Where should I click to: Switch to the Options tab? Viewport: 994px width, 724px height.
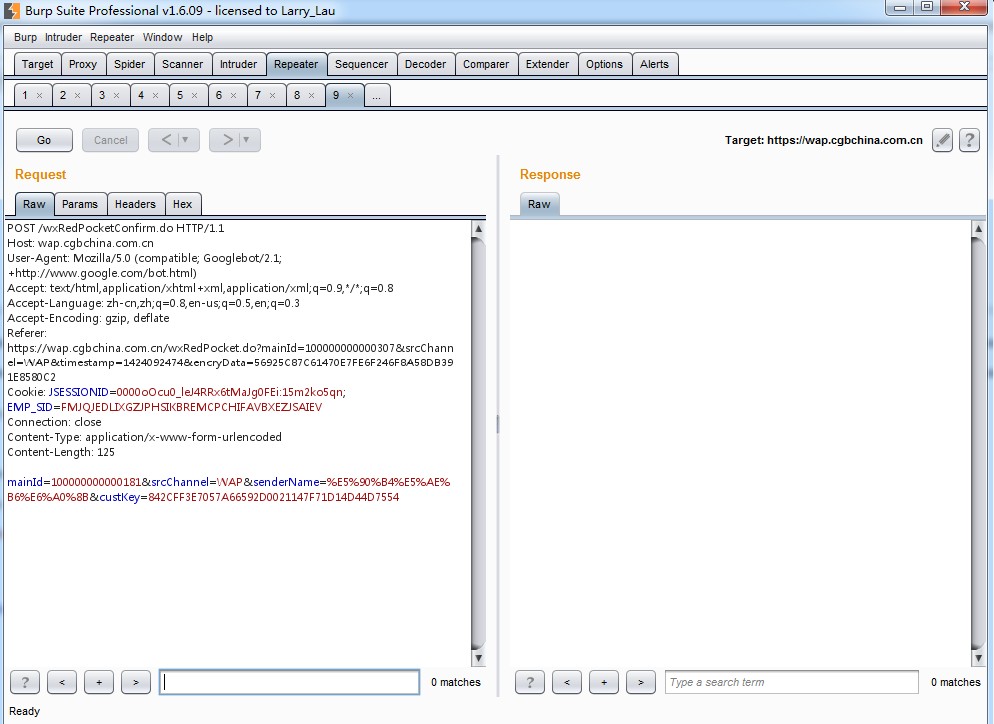604,64
